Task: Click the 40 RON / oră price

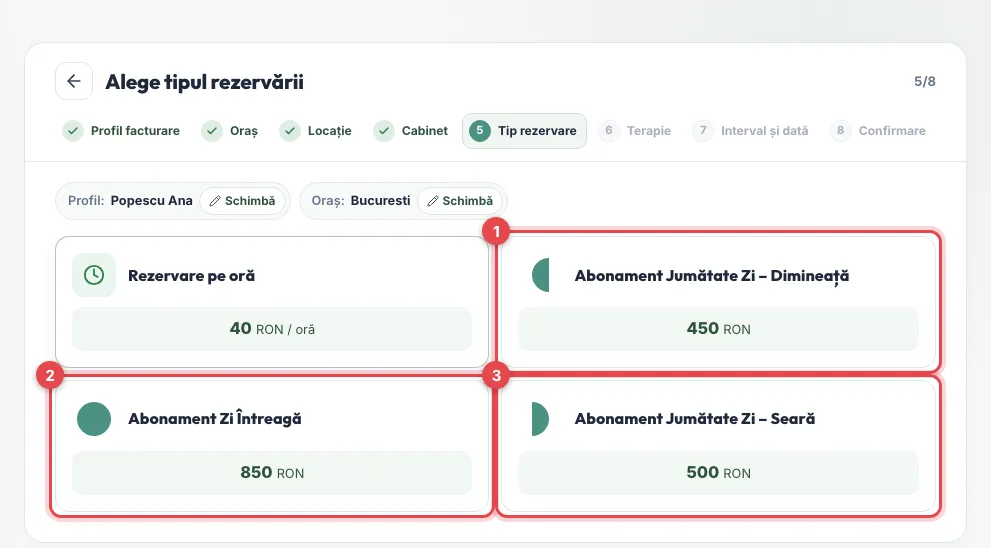Action: [x=272, y=329]
